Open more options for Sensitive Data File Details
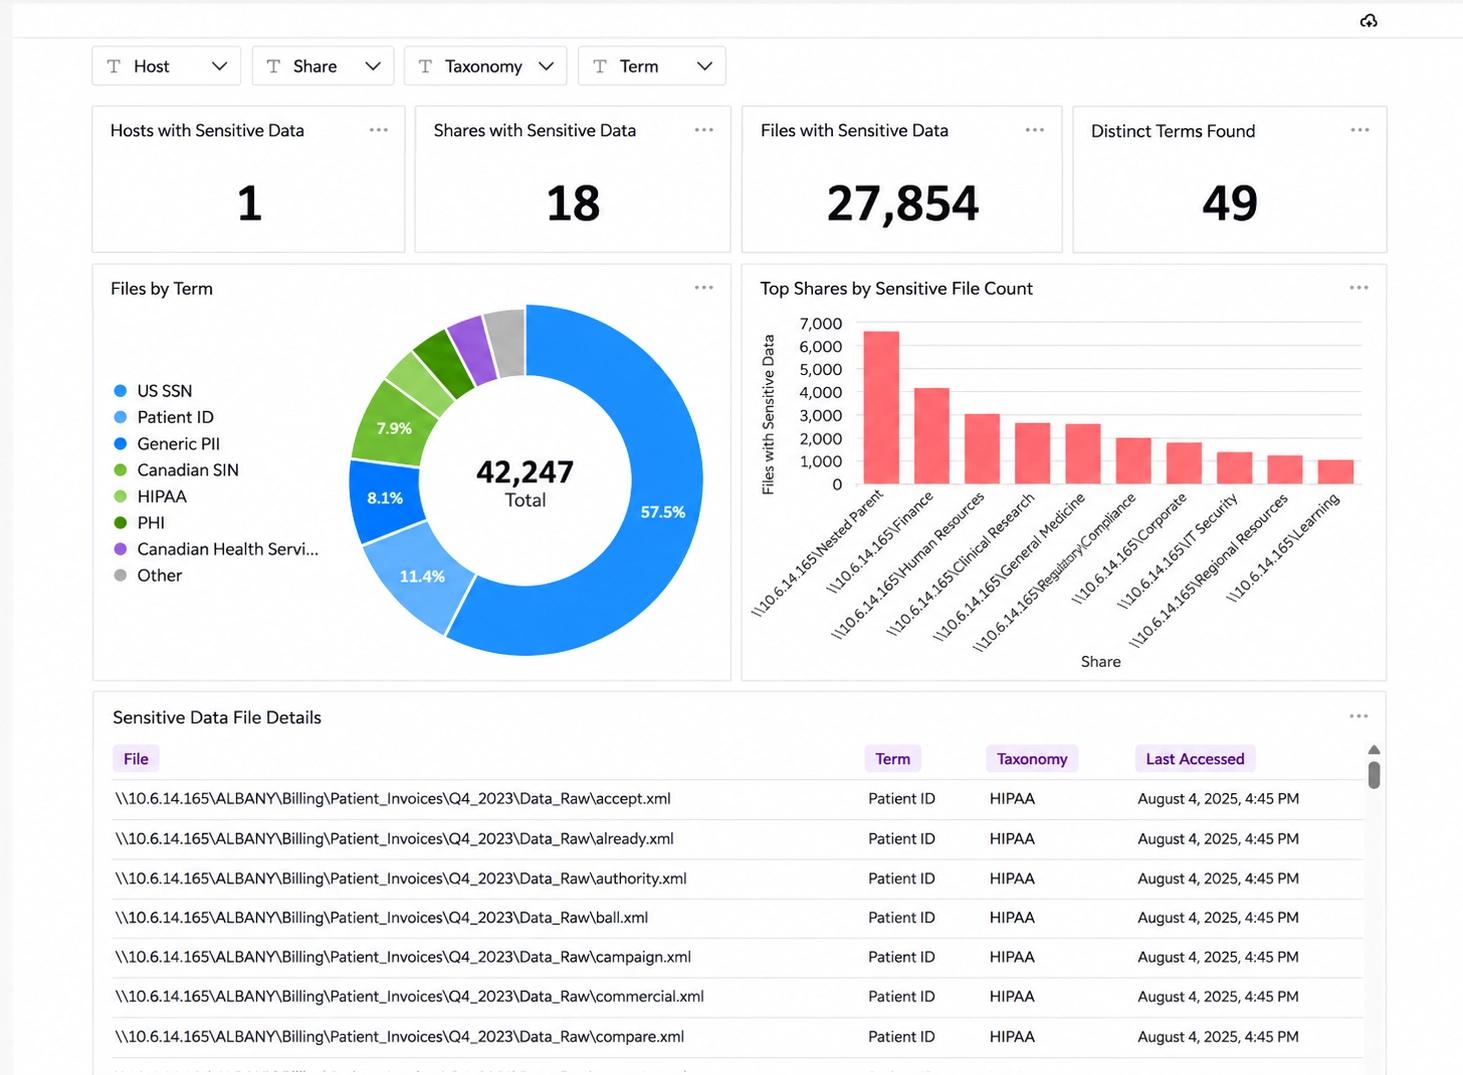Image resolution: width=1463 pixels, height=1075 pixels. pos(1359,716)
